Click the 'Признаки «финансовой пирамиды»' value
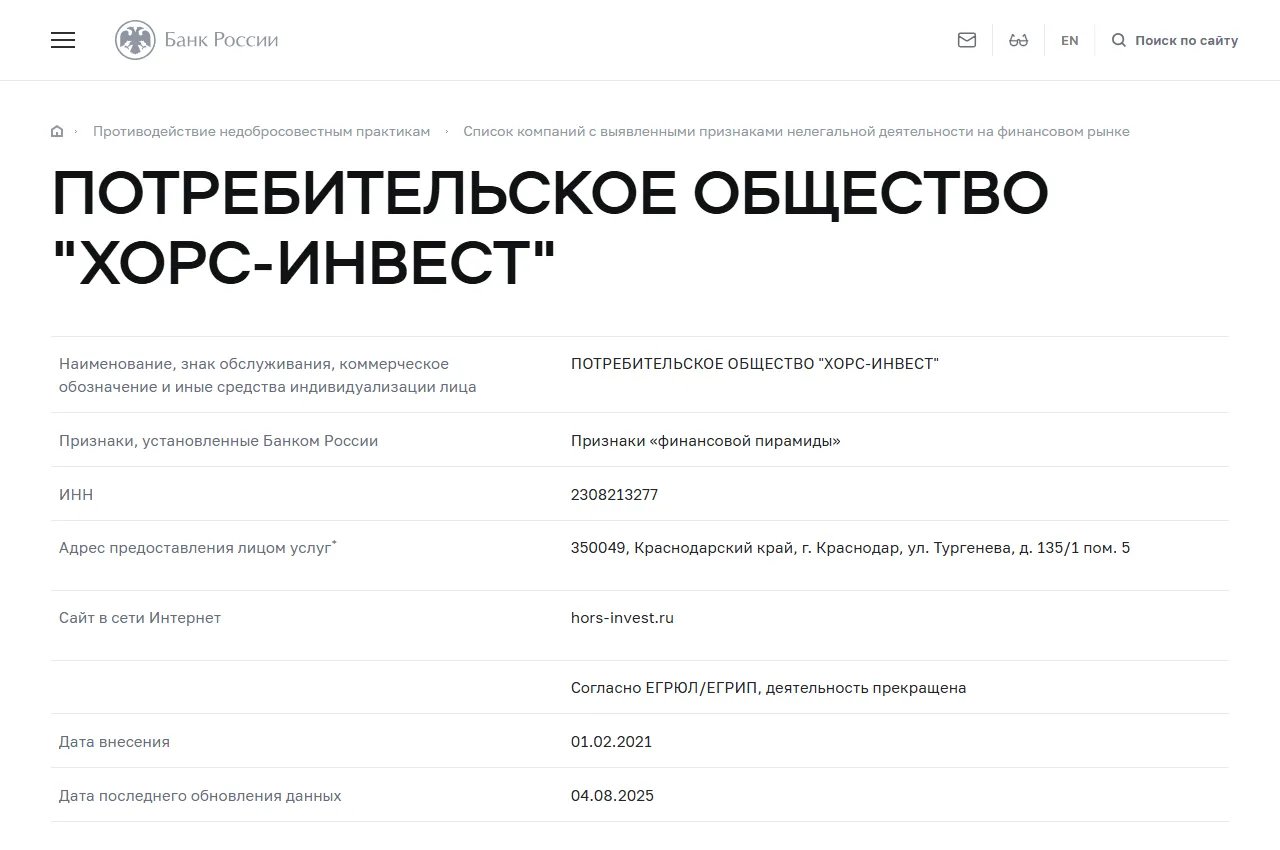 [x=705, y=441]
